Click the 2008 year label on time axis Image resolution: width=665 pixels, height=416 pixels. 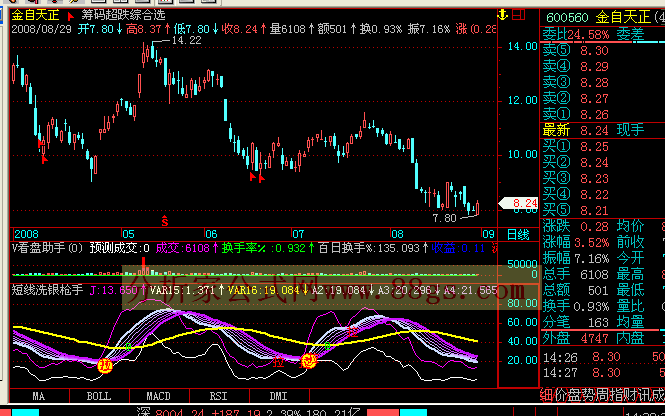click(x=26, y=234)
